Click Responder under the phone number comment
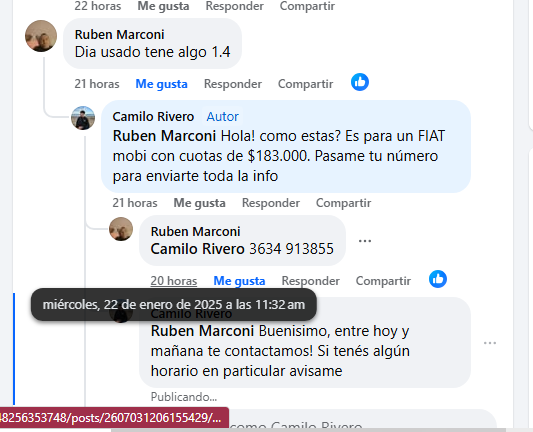533x432 pixels. (x=311, y=281)
